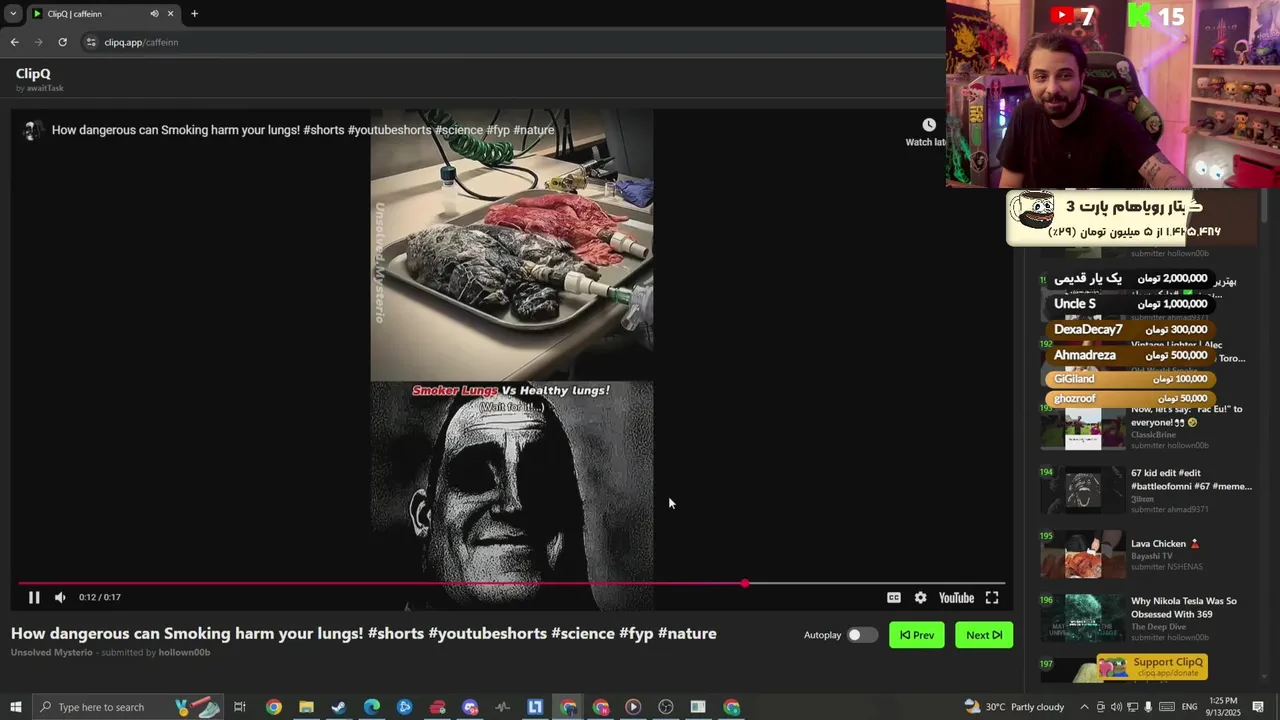This screenshot has height=720, width=1280.
Task: Switch ENG input language indicator
Action: [x=1189, y=707]
